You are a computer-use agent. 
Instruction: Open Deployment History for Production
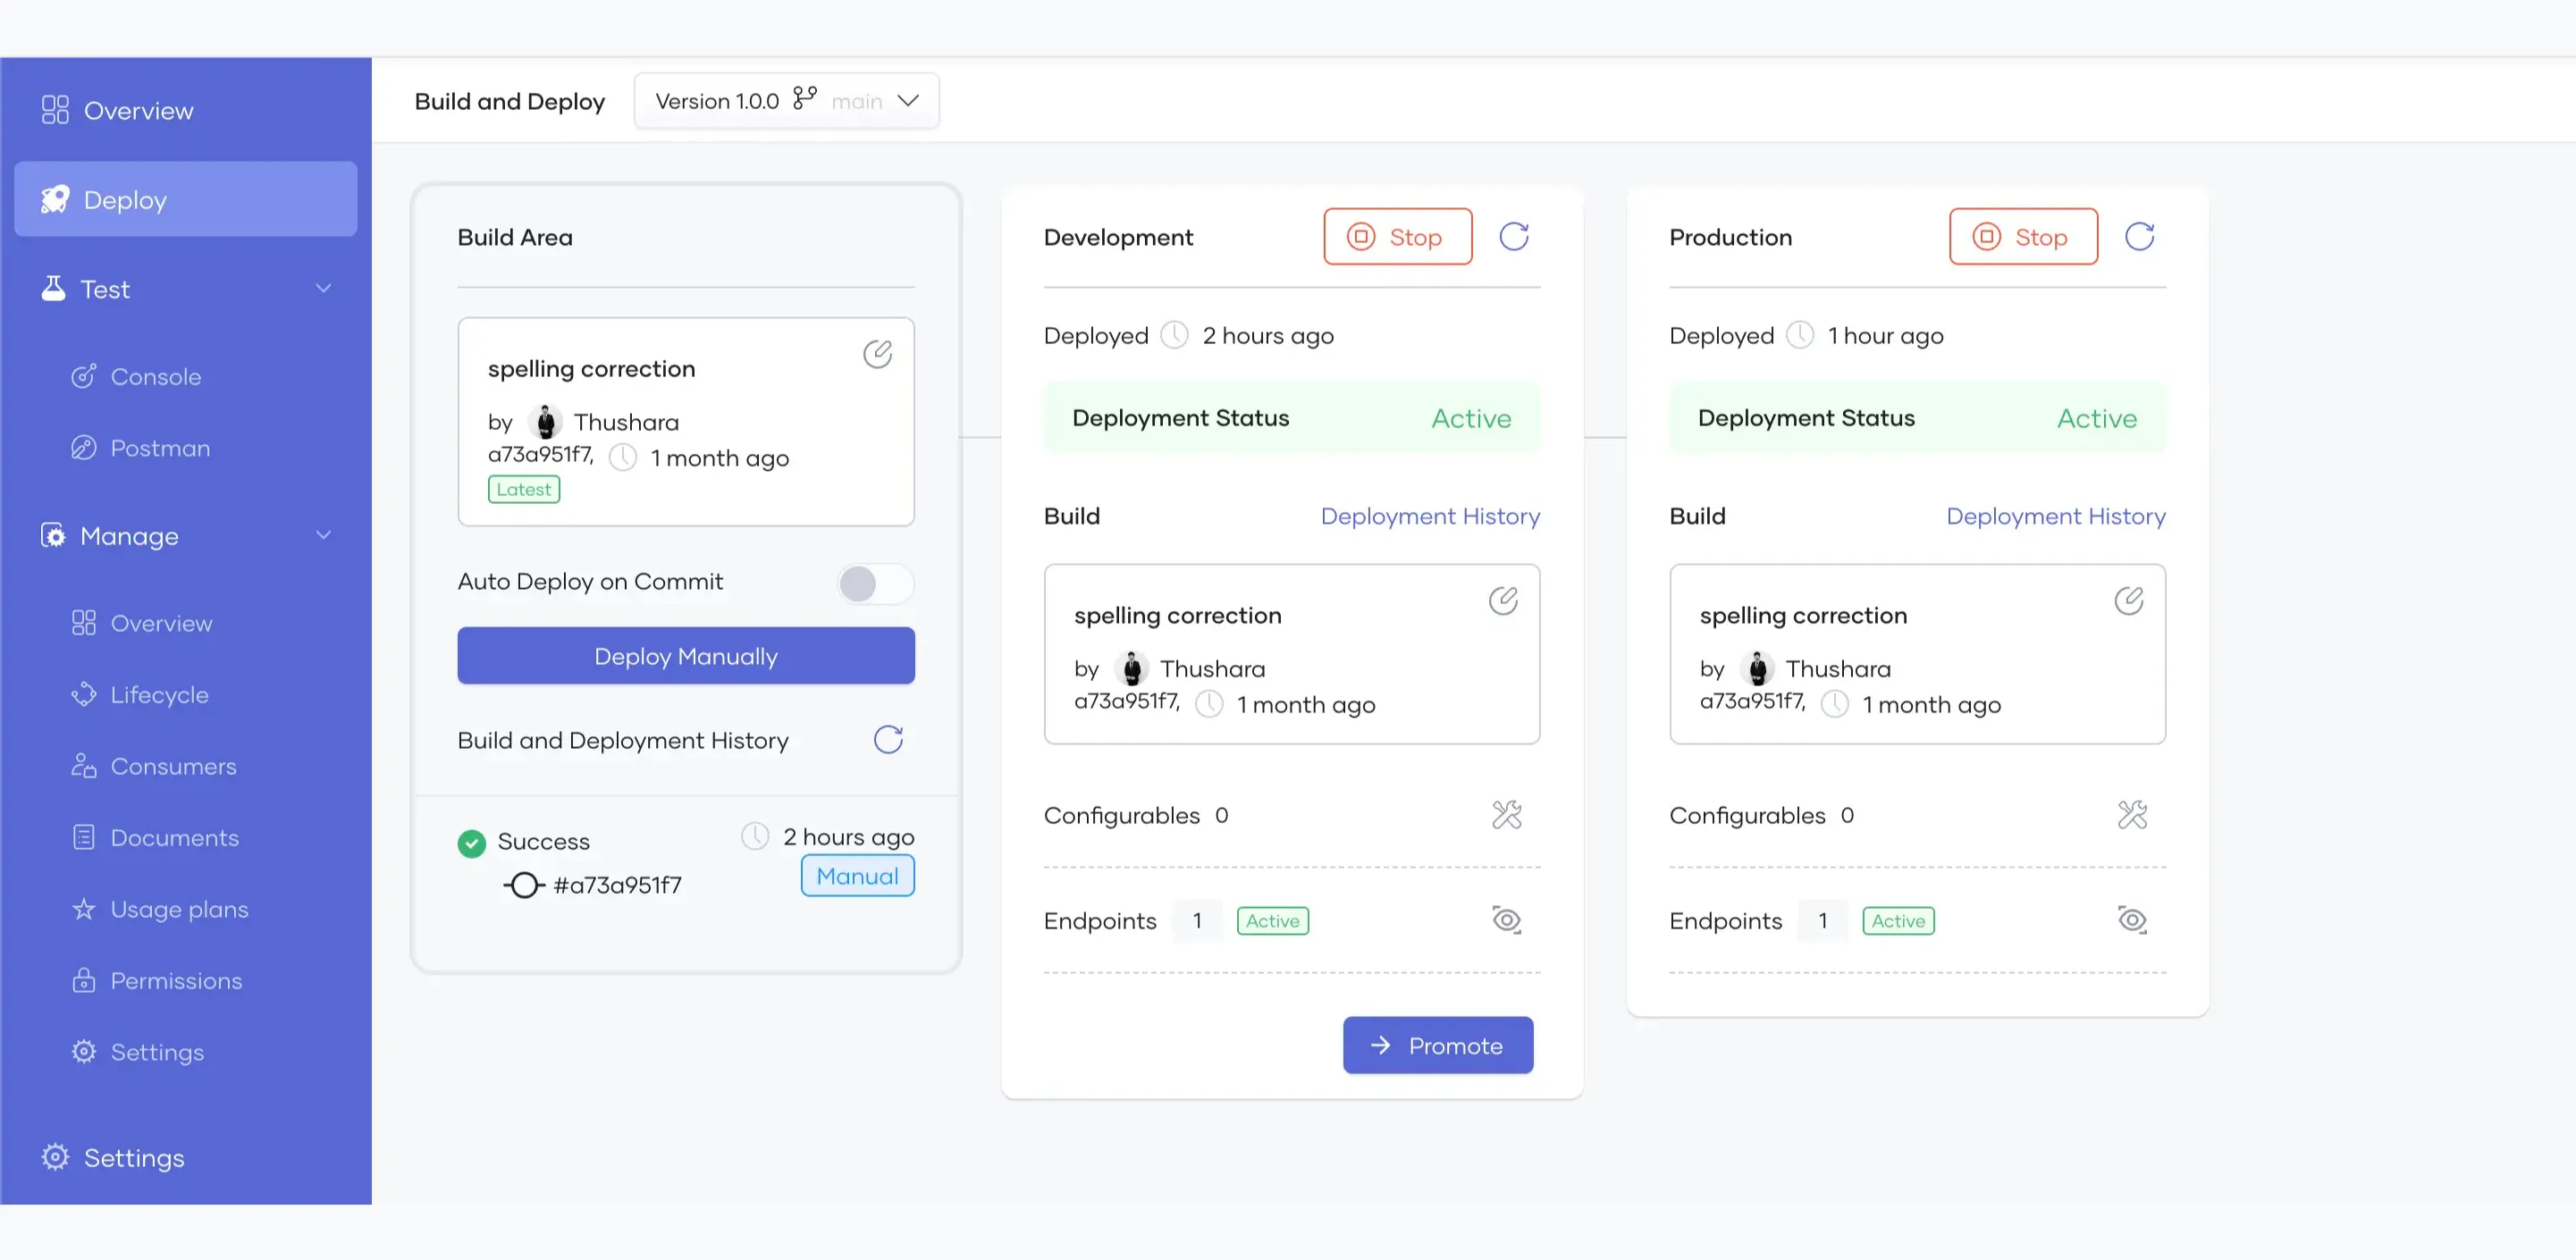click(2055, 516)
